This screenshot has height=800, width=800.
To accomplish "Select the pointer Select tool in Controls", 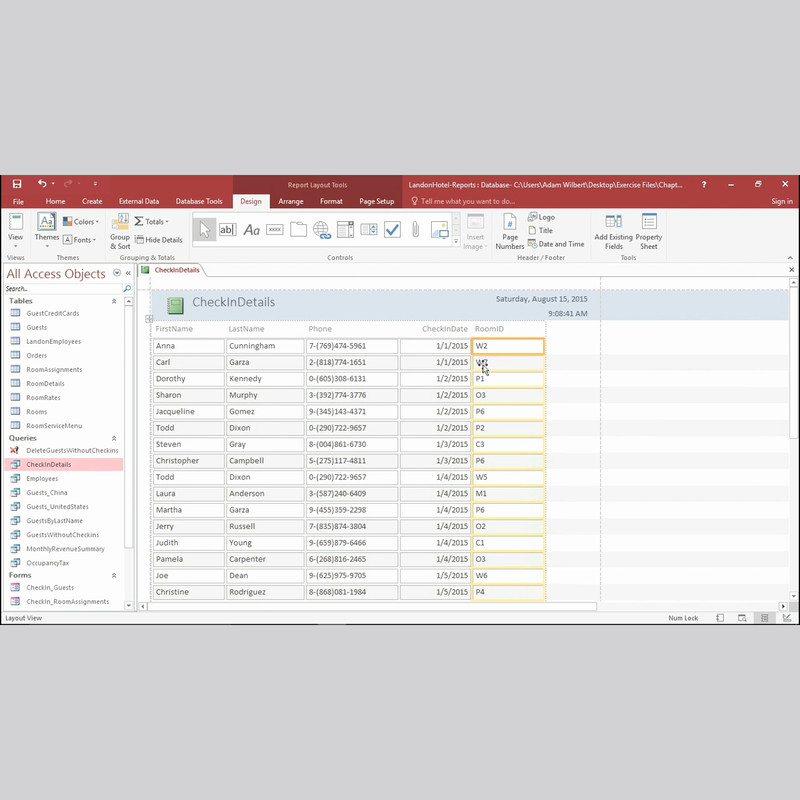I will point(205,230).
